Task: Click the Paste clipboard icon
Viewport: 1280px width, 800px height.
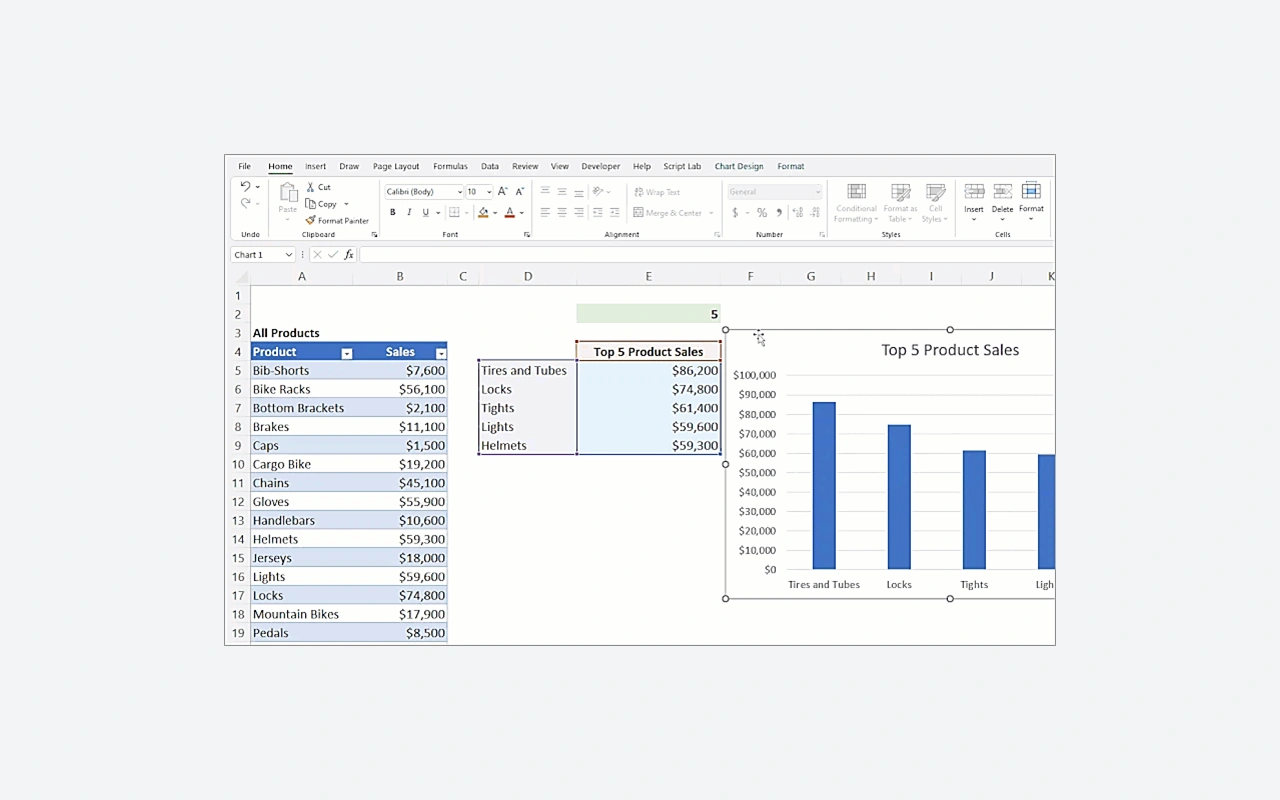Action: coord(288,192)
